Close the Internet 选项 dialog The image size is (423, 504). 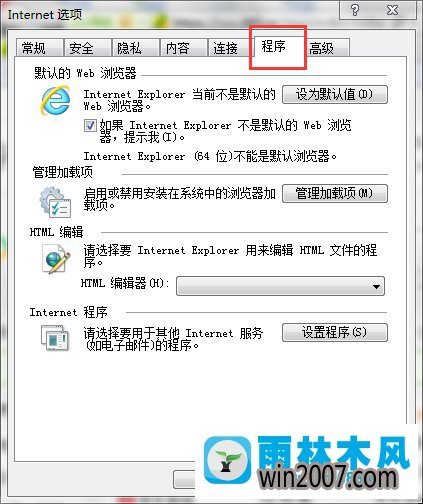point(393,10)
